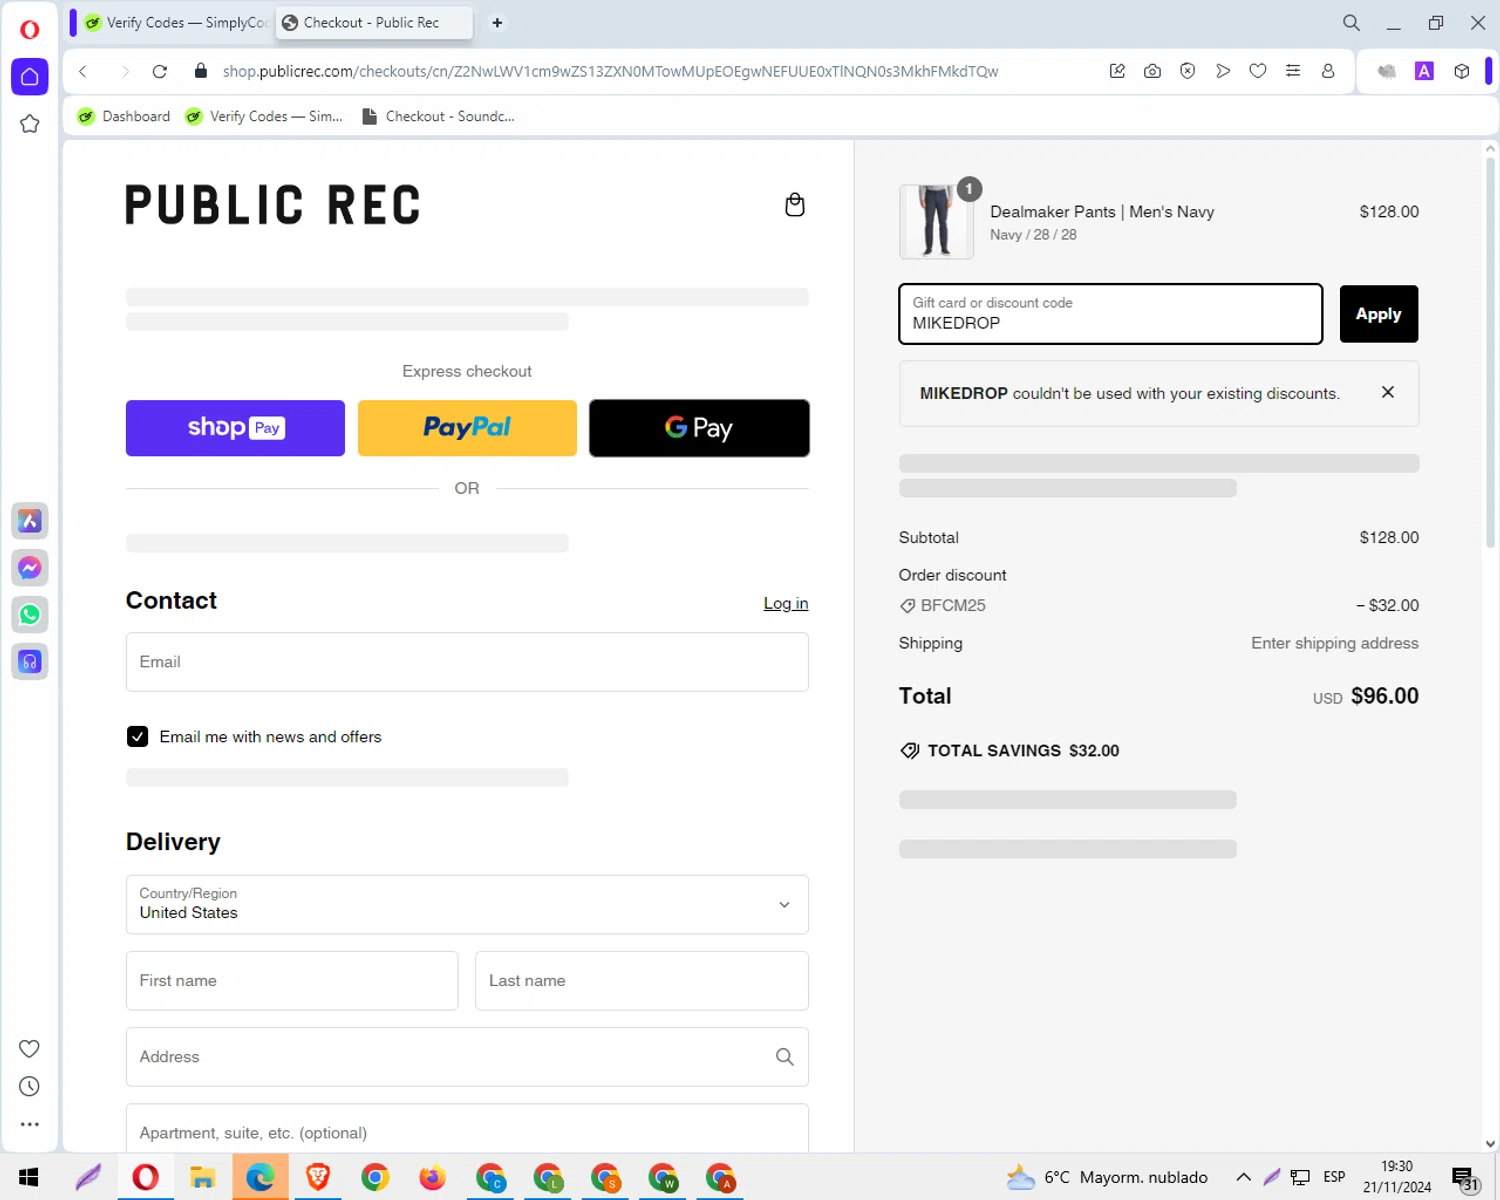Viewport: 1500px width, 1200px height.
Task: Focus the First name field
Action: 292,981
